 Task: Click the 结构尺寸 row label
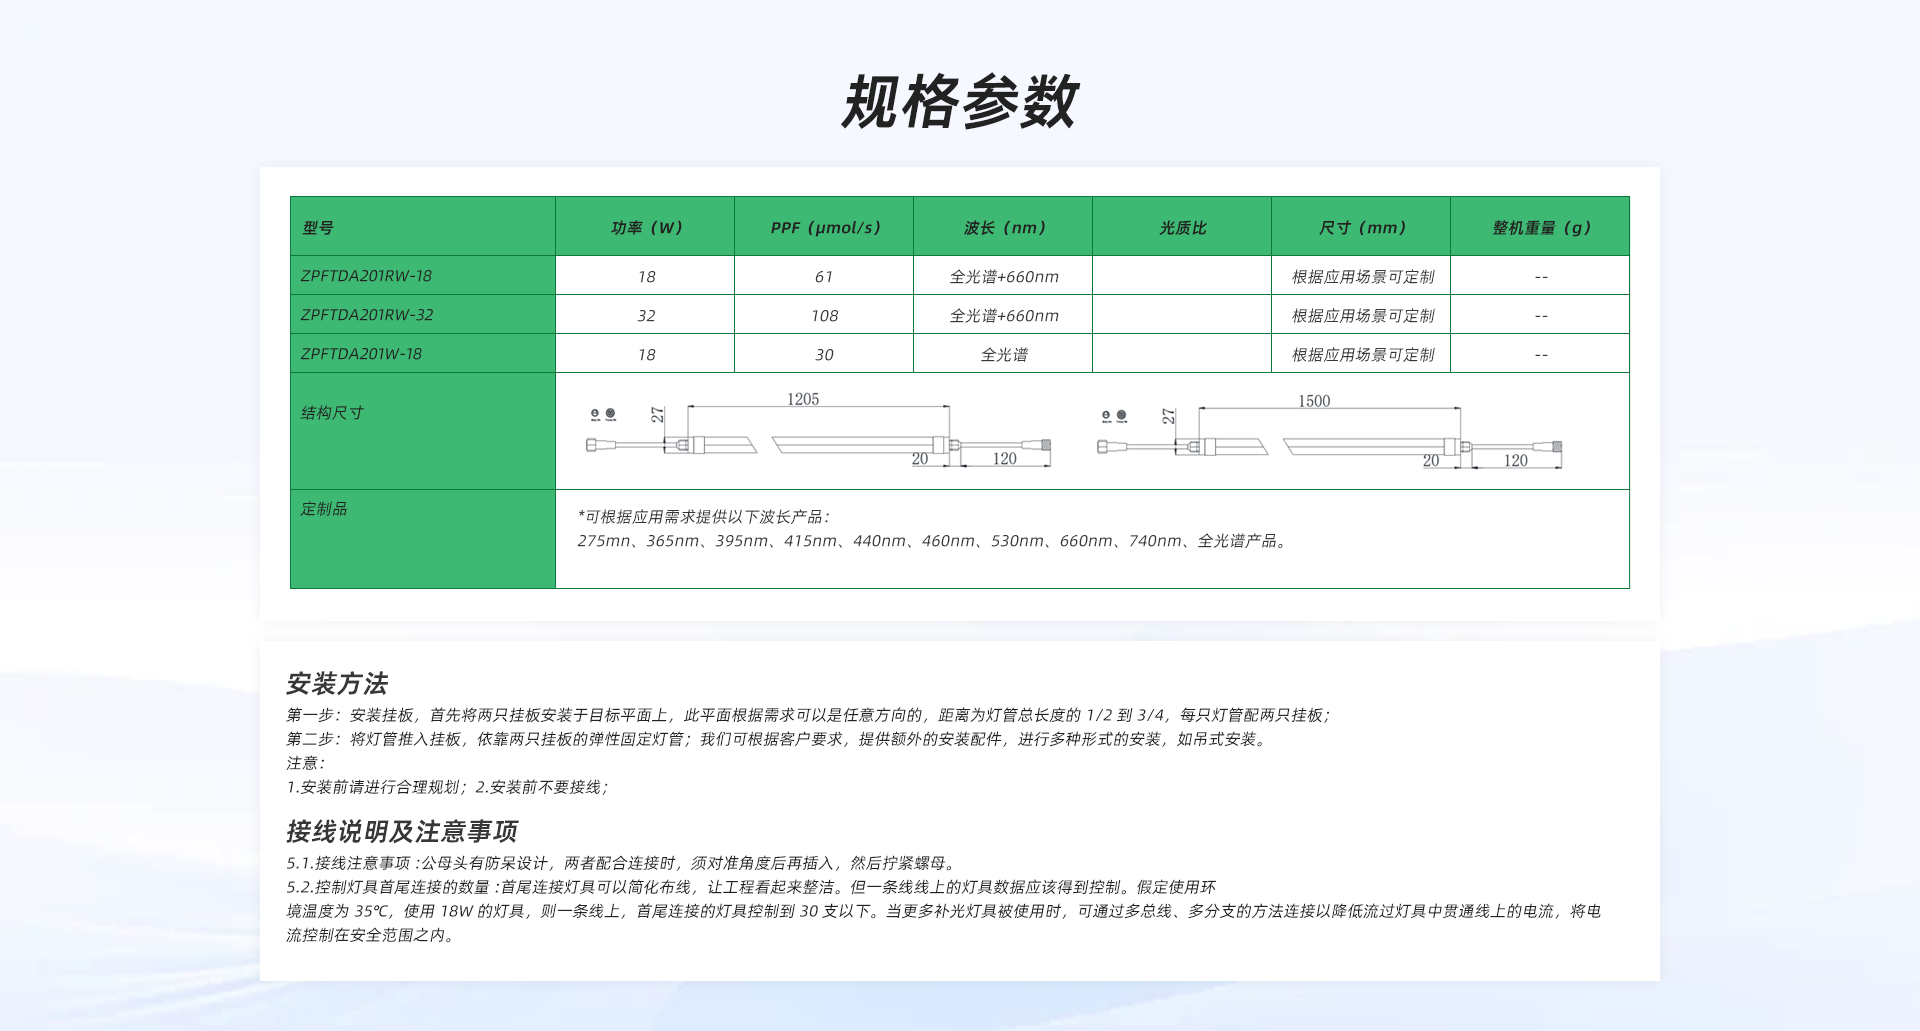pos(332,413)
